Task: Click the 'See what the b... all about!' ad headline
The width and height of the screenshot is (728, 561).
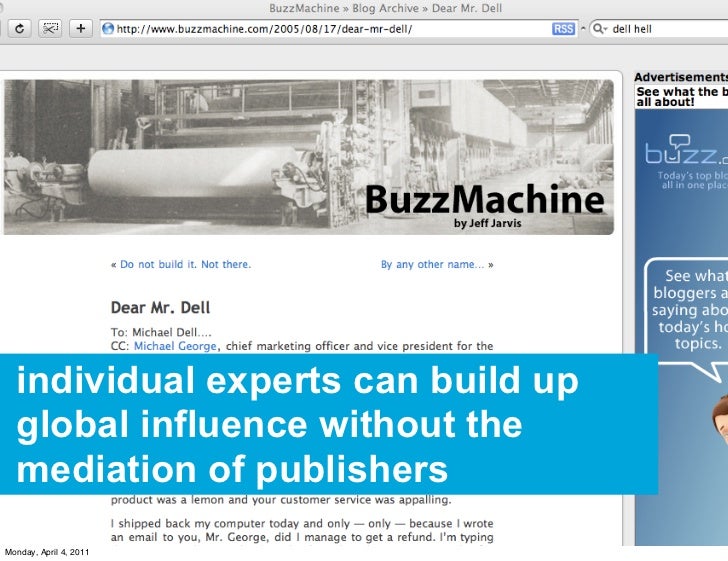Action: (x=682, y=97)
